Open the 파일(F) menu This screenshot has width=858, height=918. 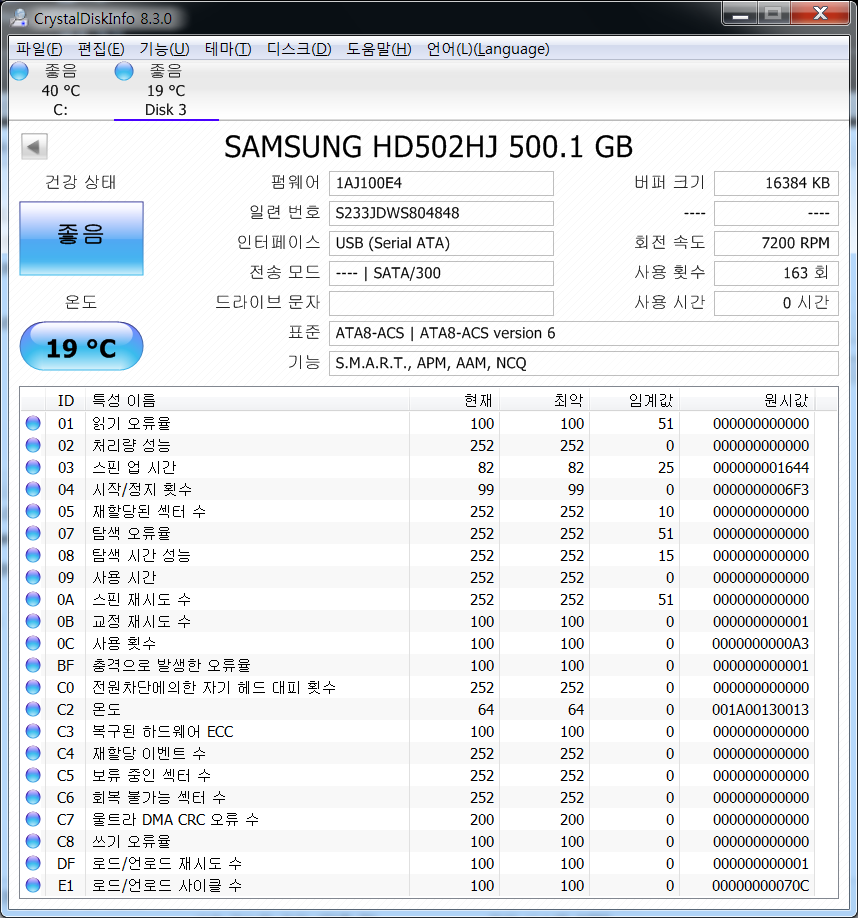[39, 49]
